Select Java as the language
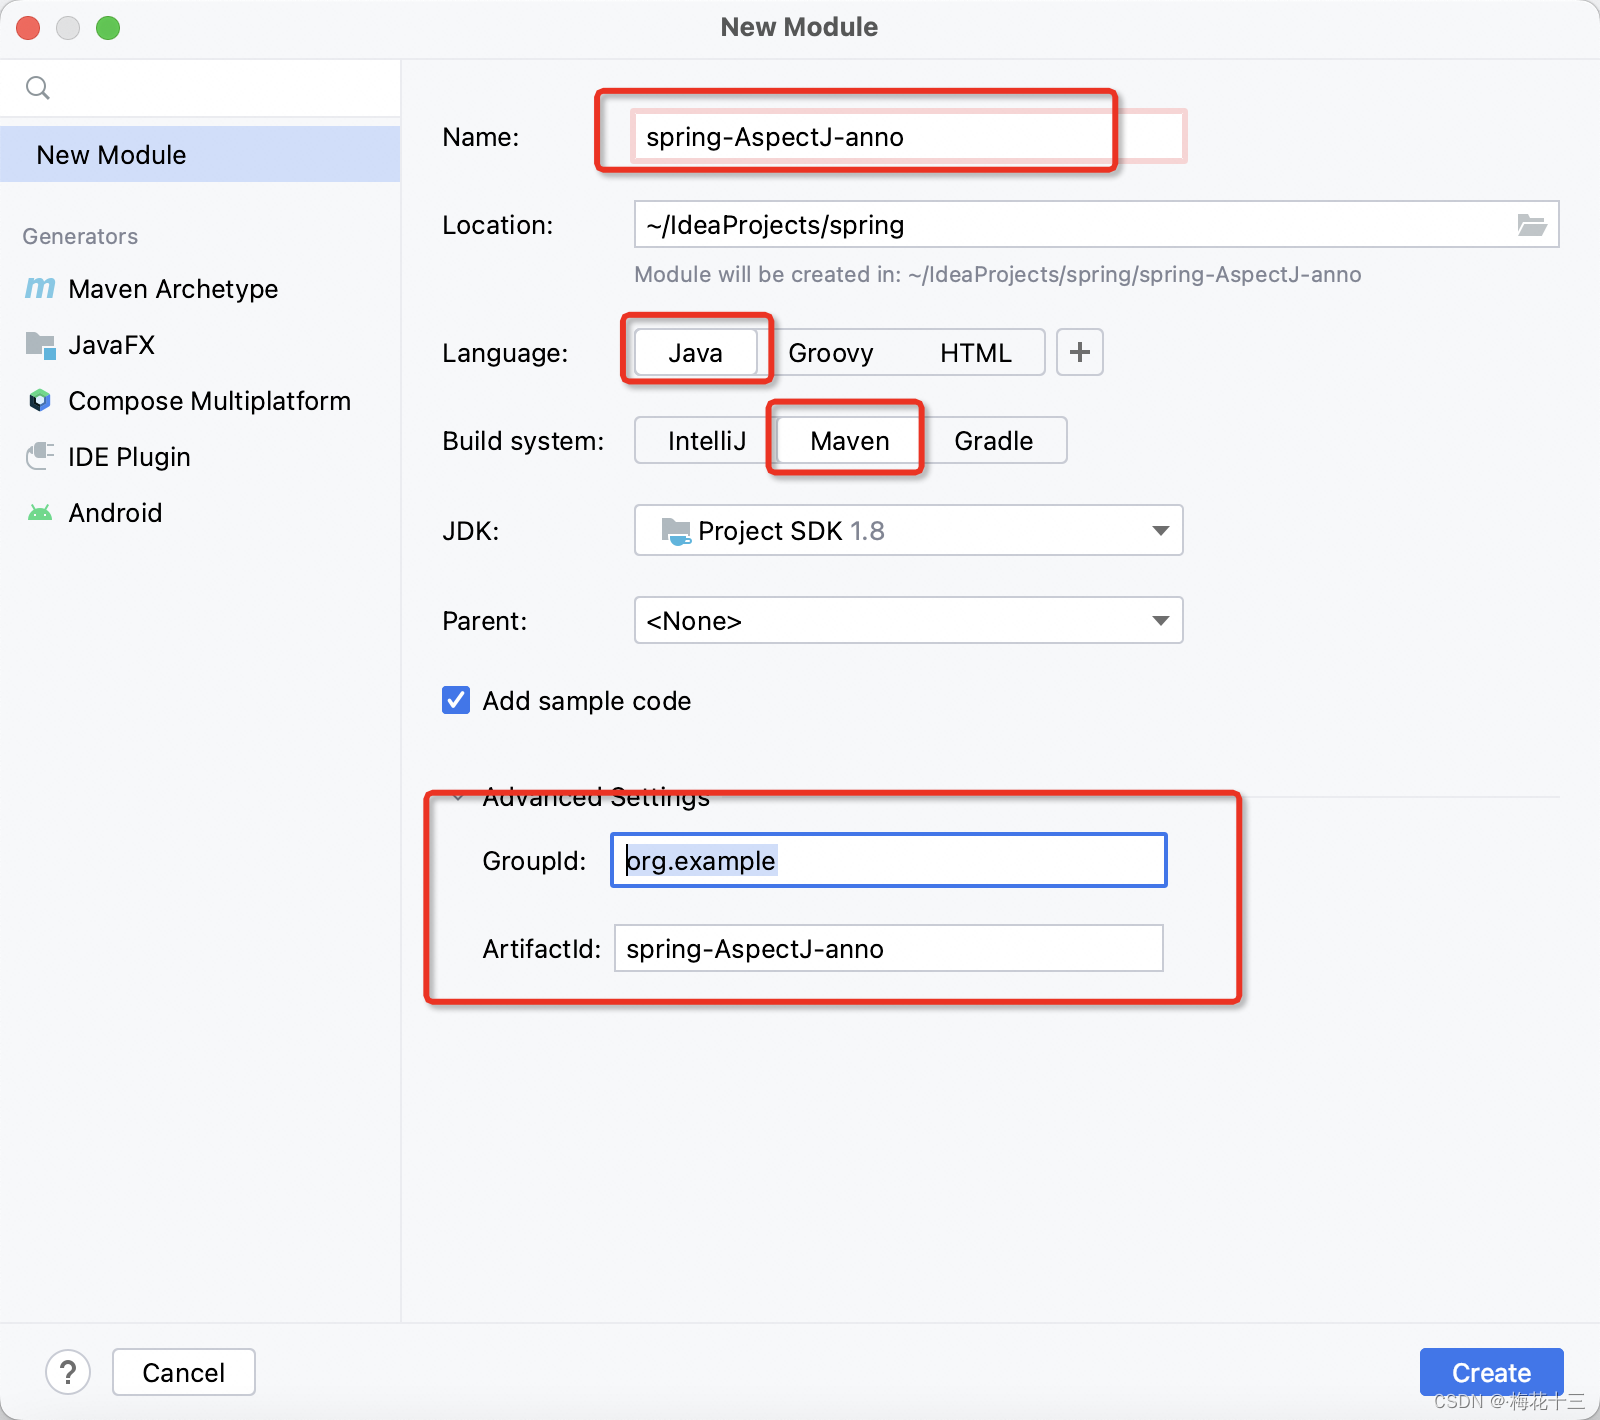Screen dimensions: 1600x1420 tap(696, 353)
